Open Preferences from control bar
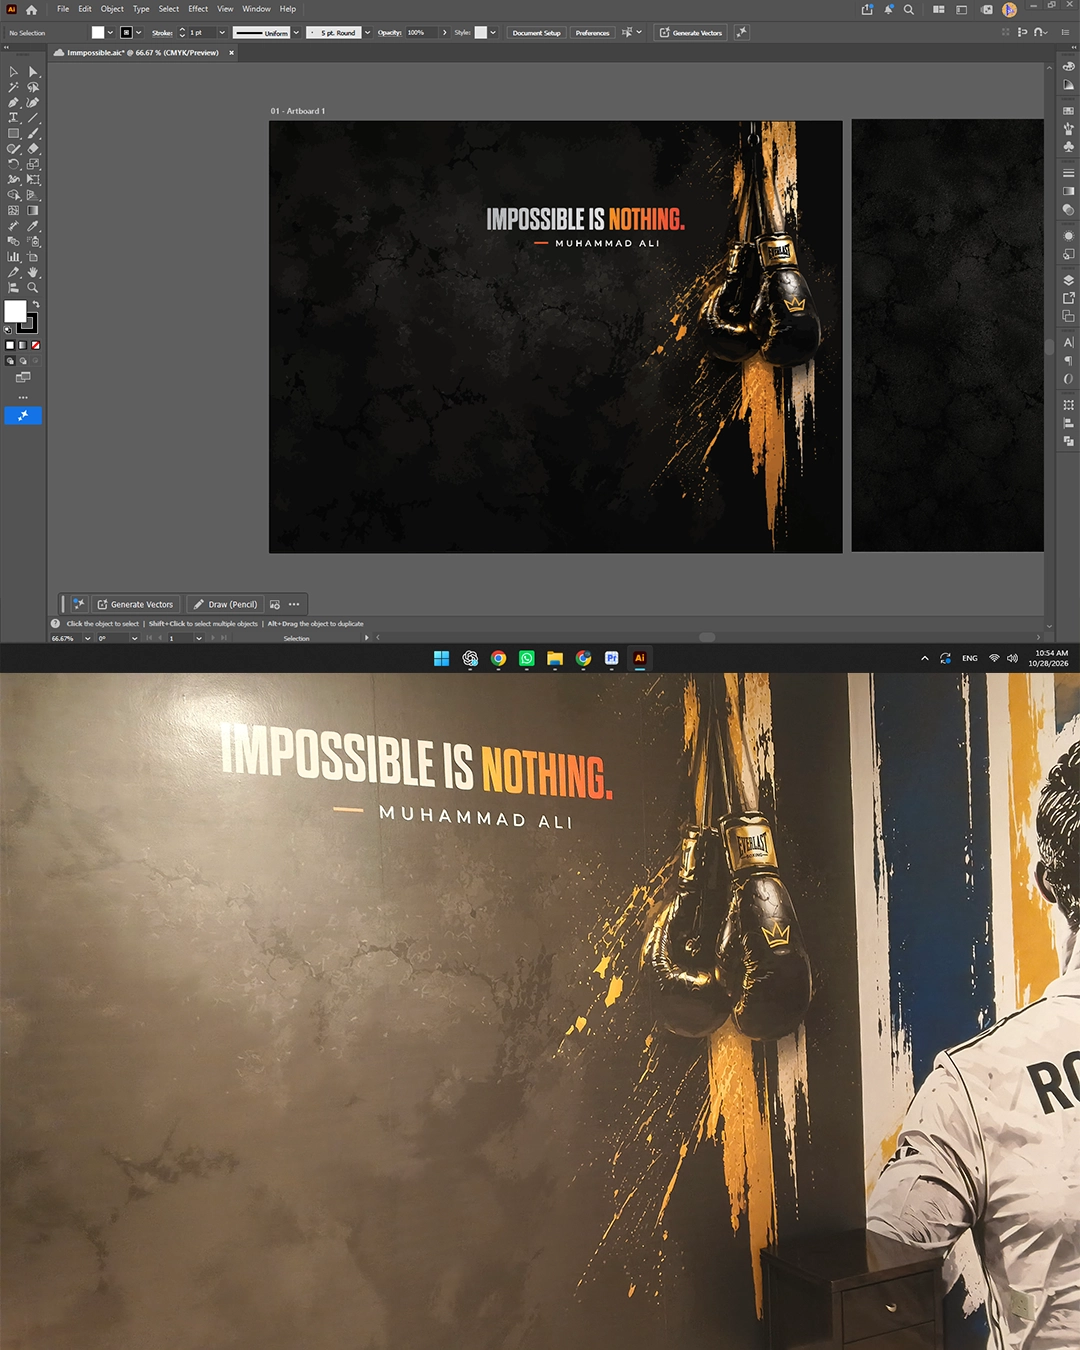This screenshot has height=1350, width=1080. point(592,33)
